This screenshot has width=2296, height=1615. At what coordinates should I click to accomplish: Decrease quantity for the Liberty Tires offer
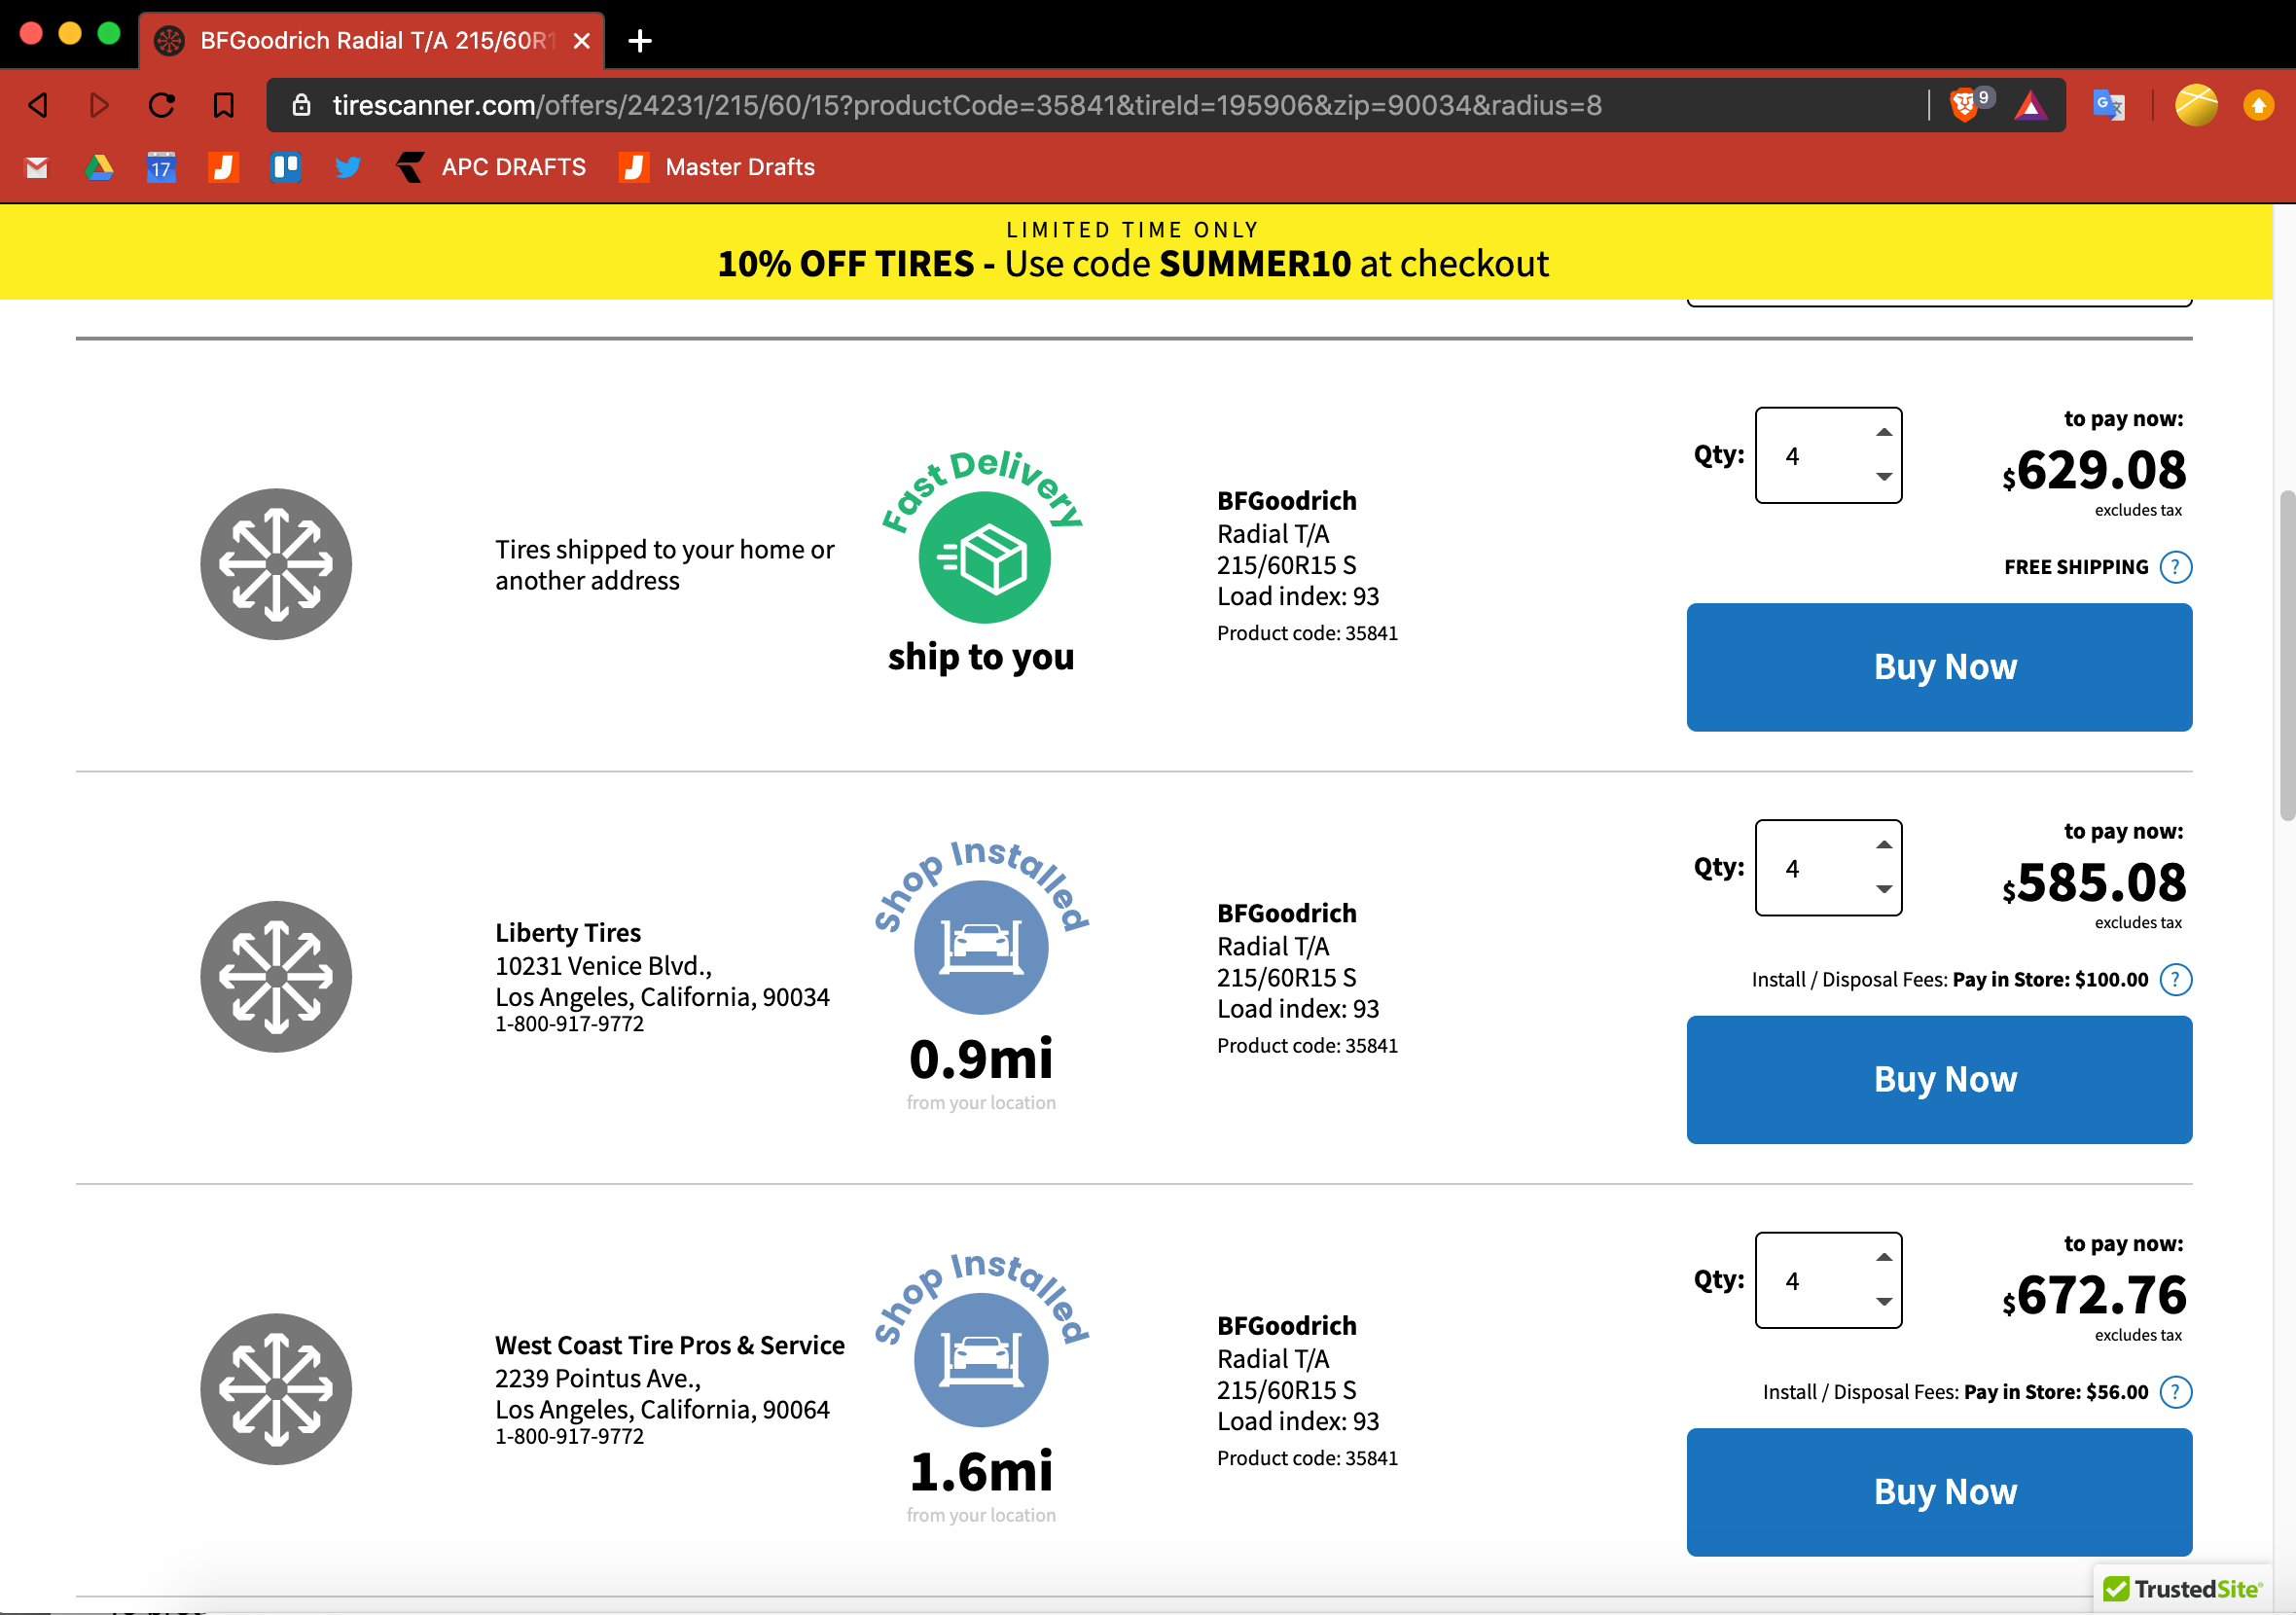1883,889
